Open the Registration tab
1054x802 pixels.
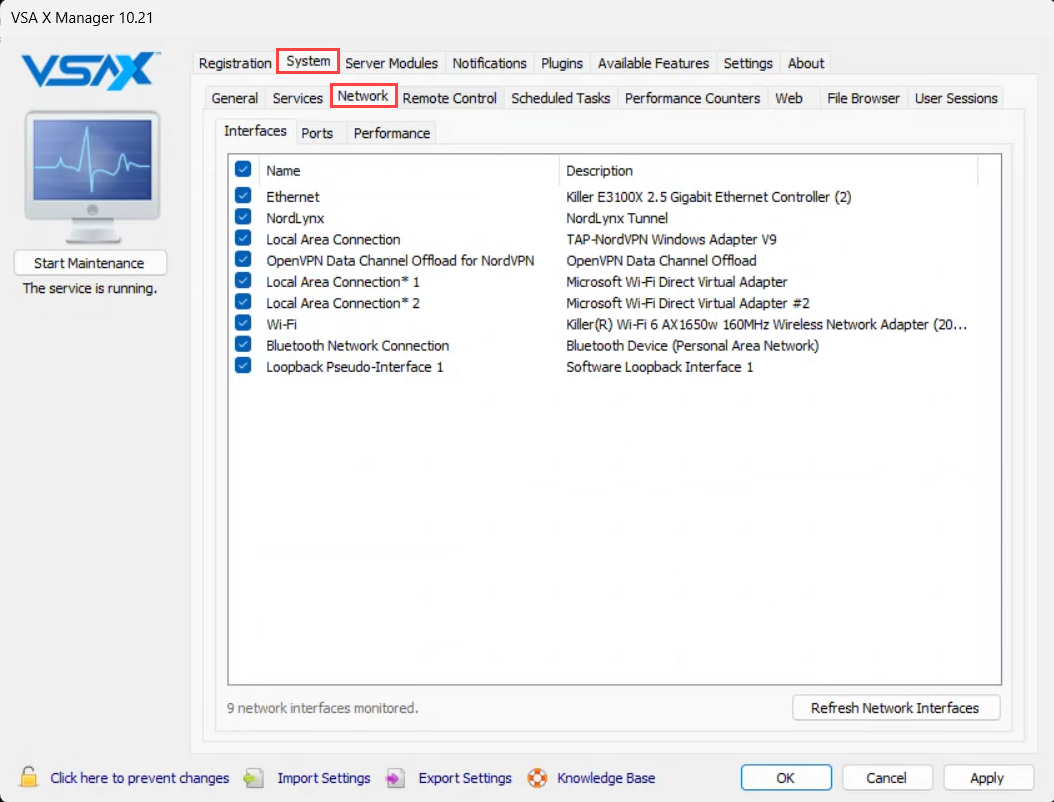point(235,63)
